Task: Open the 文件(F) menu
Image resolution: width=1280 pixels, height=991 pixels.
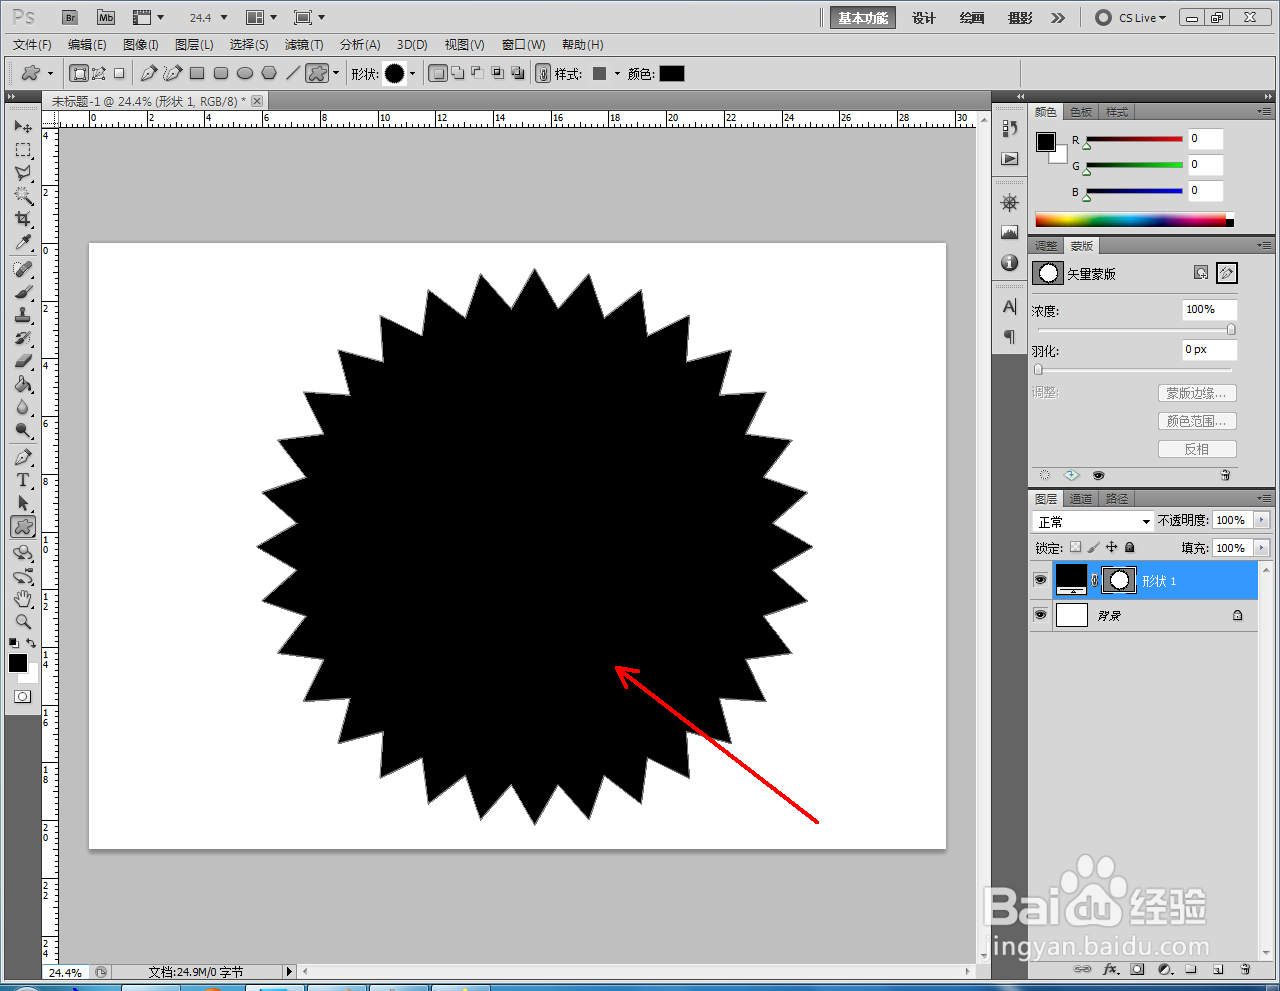Action: pyautogui.click(x=32, y=44)
